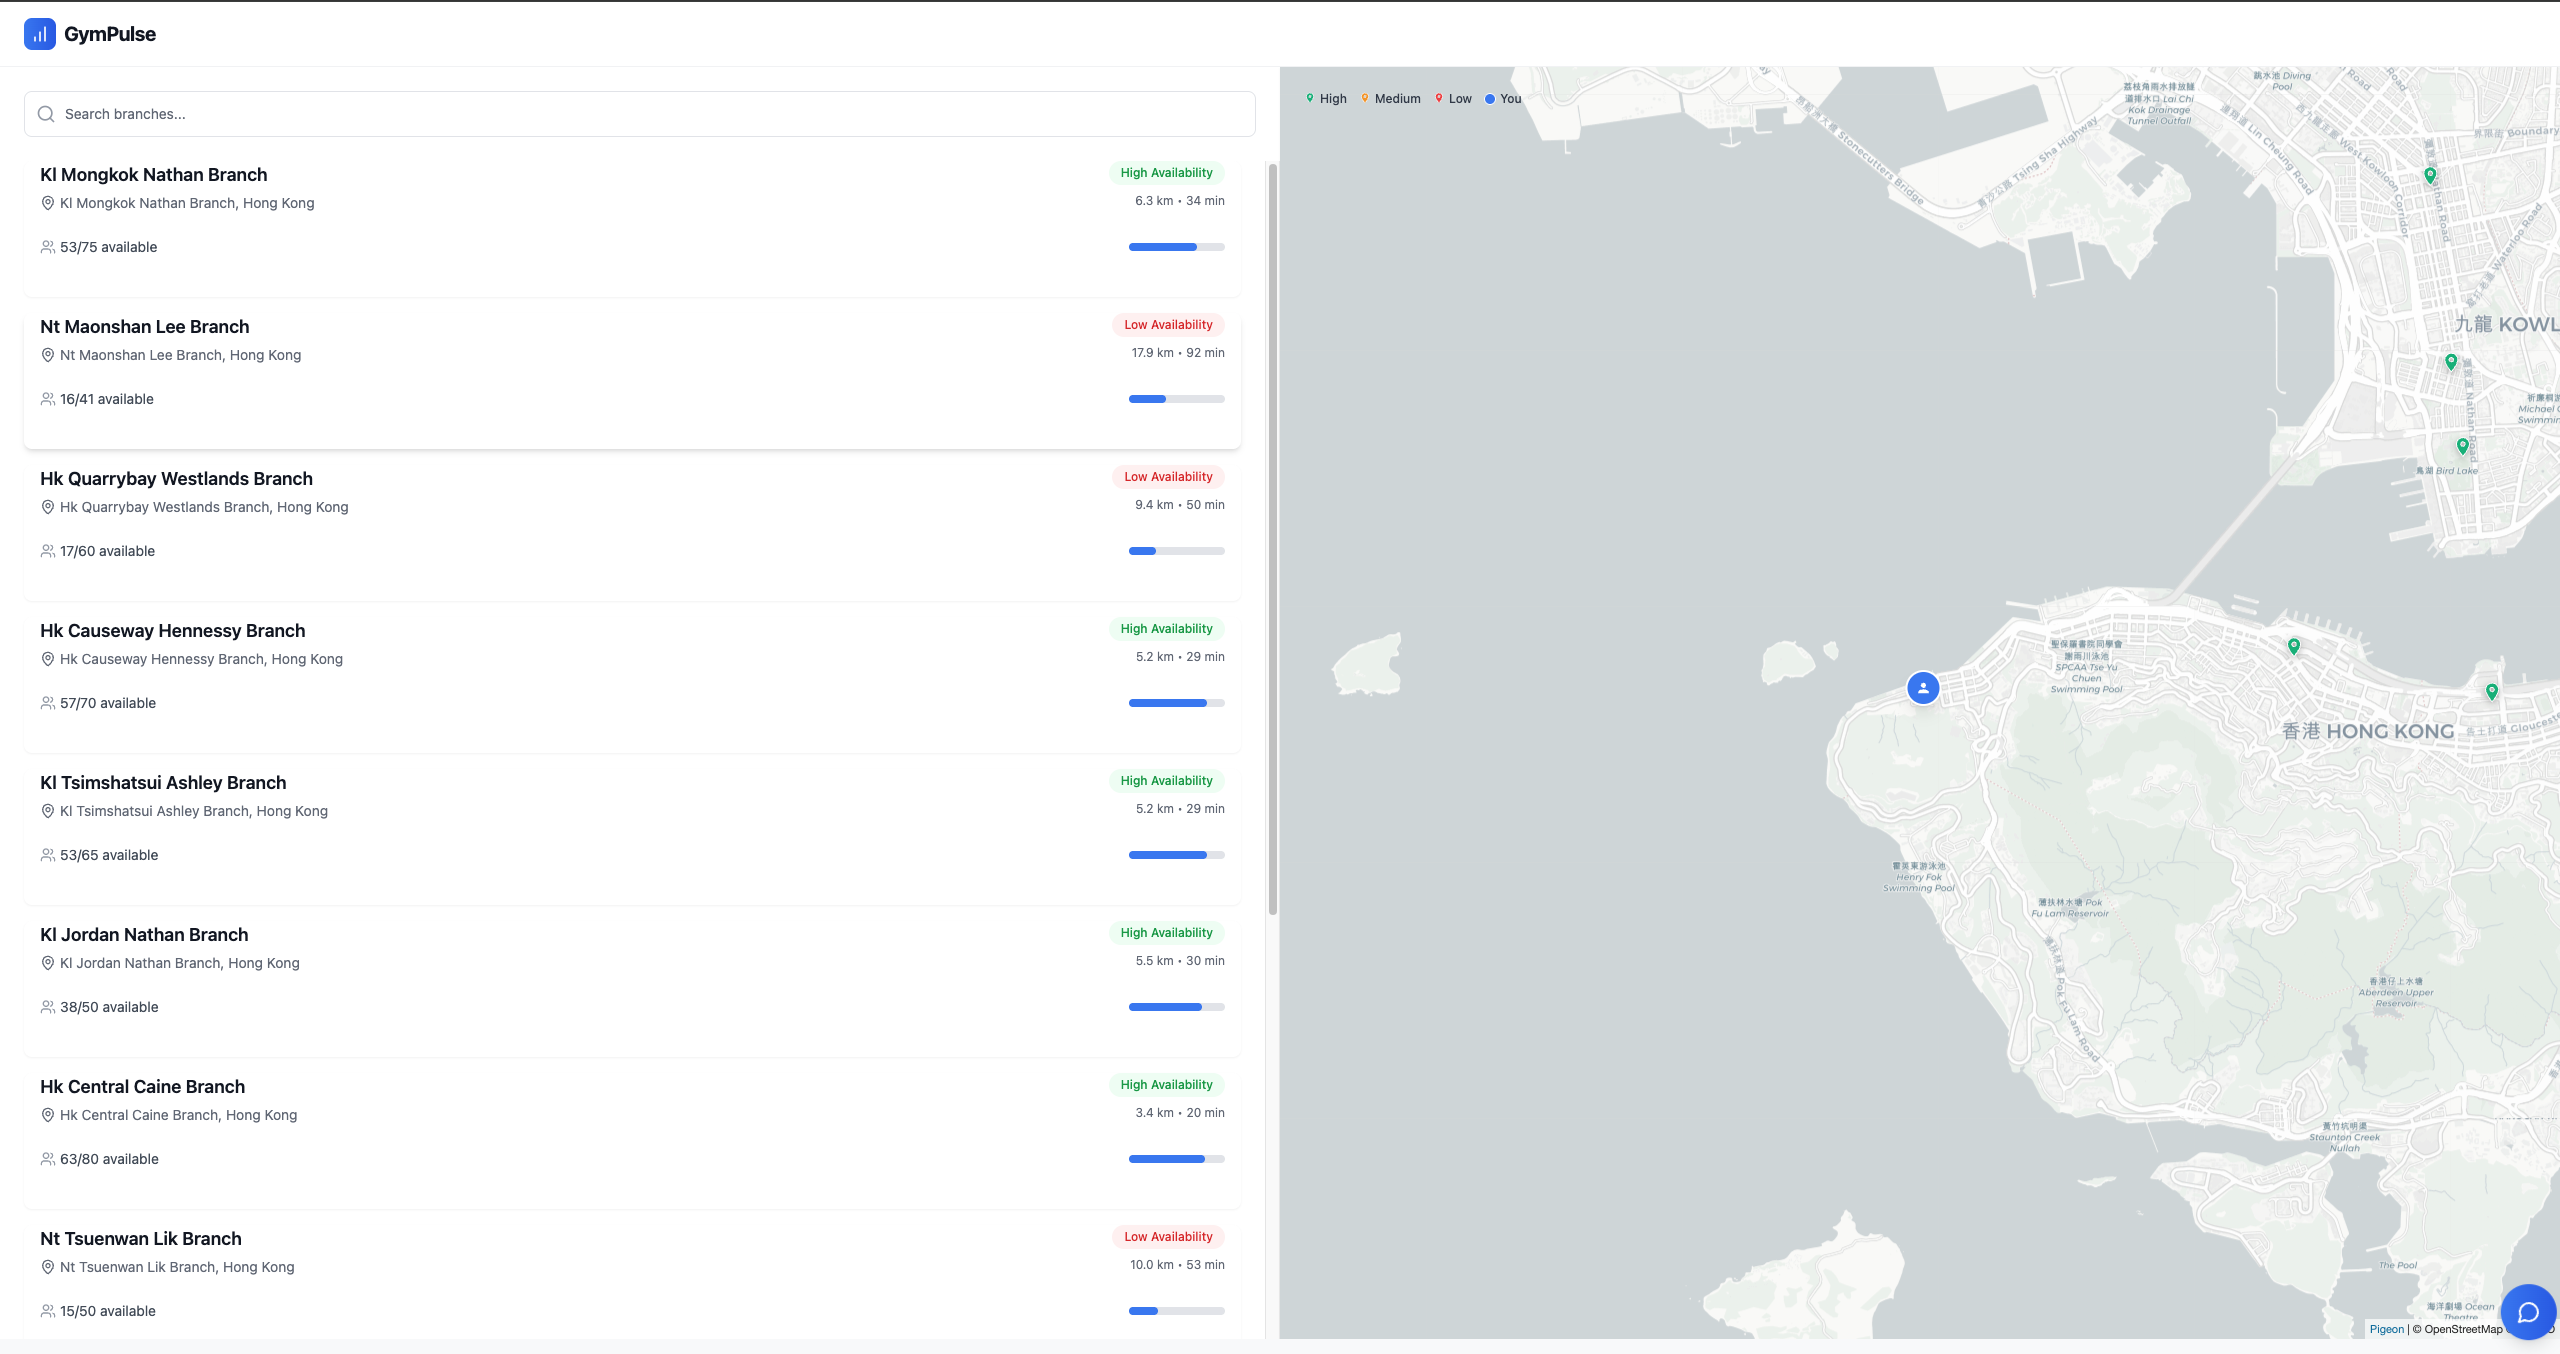Click the green pin near Gloucester Road on map
The height and width of the screenshot is (1354, 2560).
[2491, 691]
